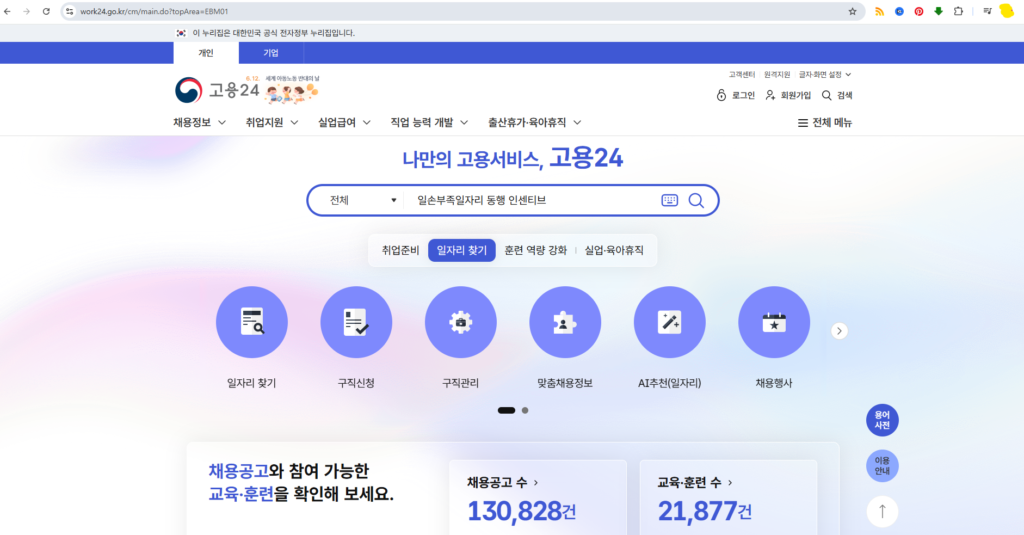Select the 실업·육아휴직 tab

point(614,250)
